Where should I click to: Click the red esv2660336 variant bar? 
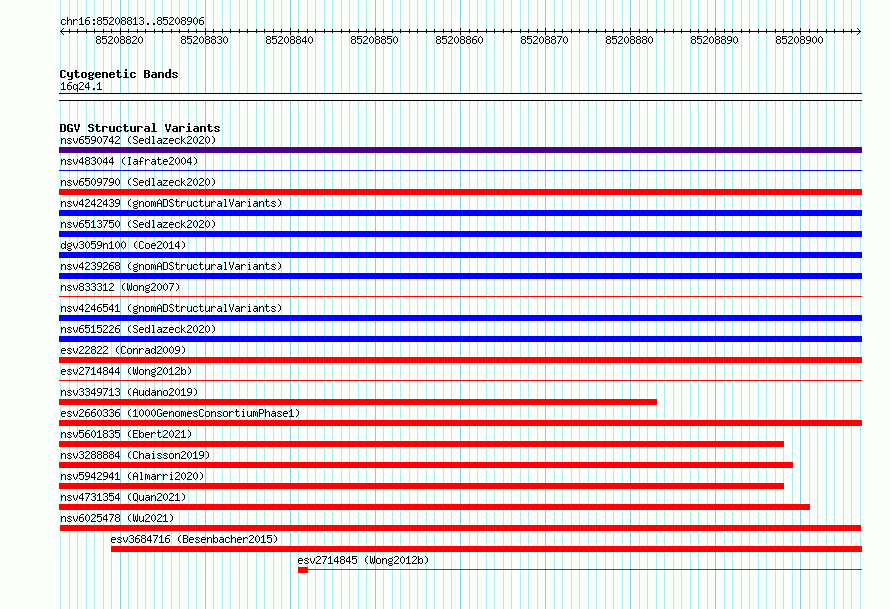tap(460, 423)
